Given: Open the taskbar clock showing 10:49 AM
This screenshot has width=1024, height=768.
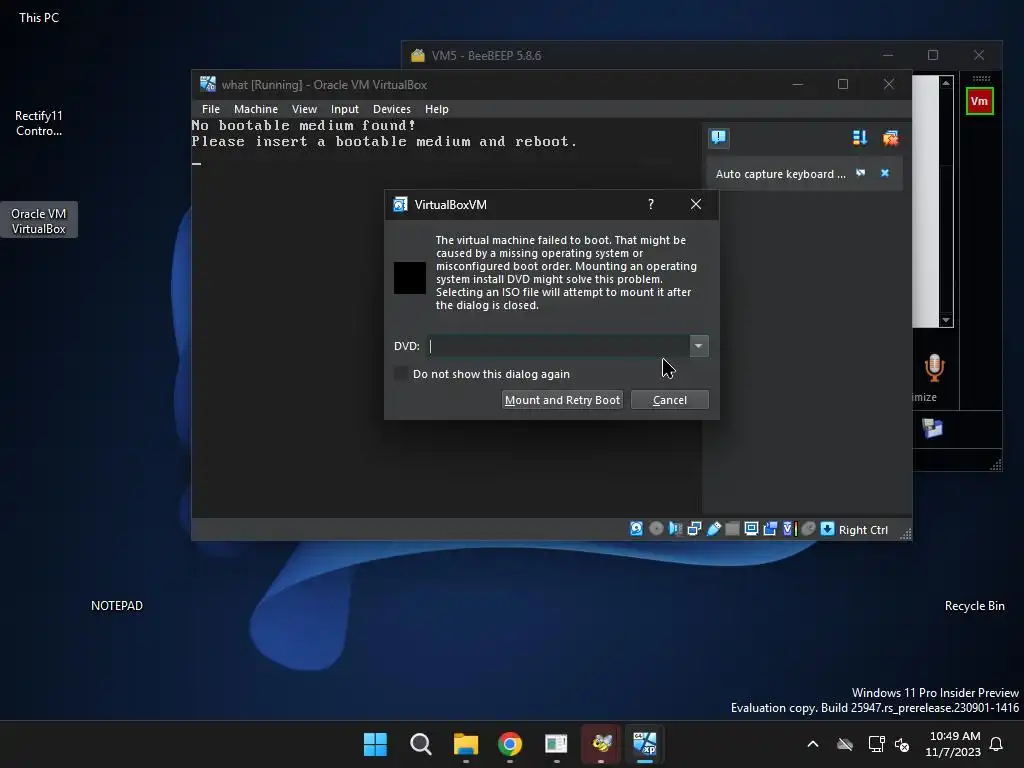Looking at the screenshot, I should (x=953, y=744).
